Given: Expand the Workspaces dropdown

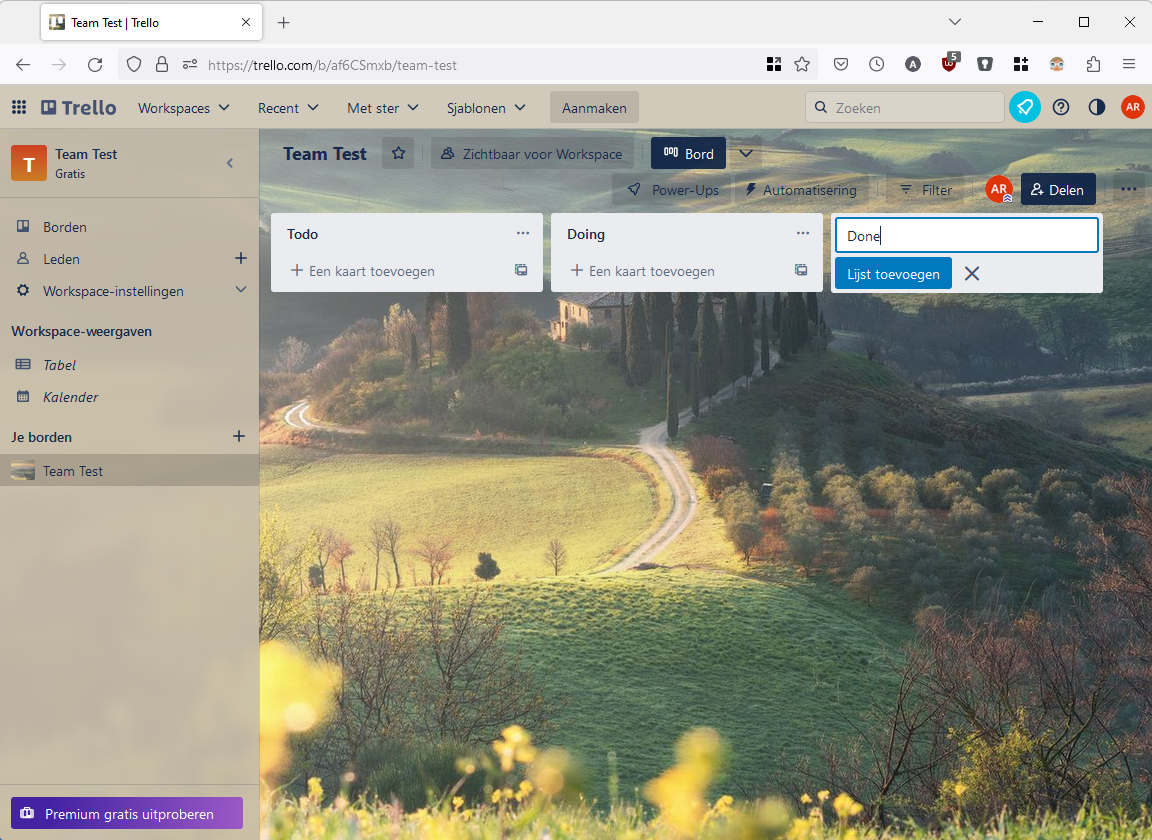Looking at the screenshot, I should click(184, 108).
